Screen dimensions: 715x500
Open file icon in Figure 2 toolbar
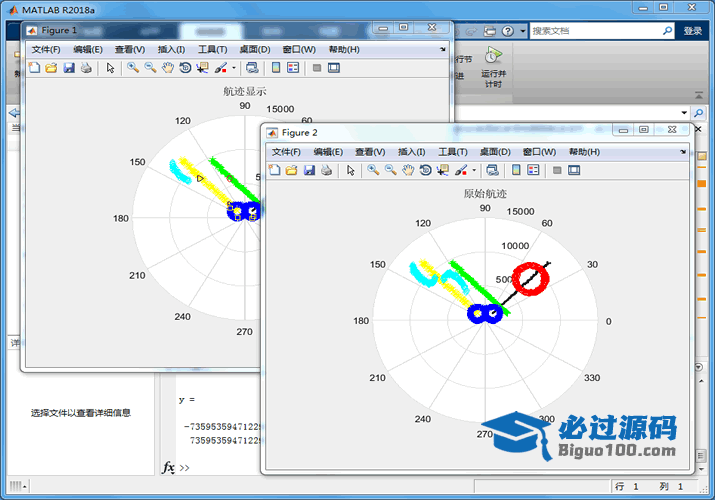click(291, 171)
